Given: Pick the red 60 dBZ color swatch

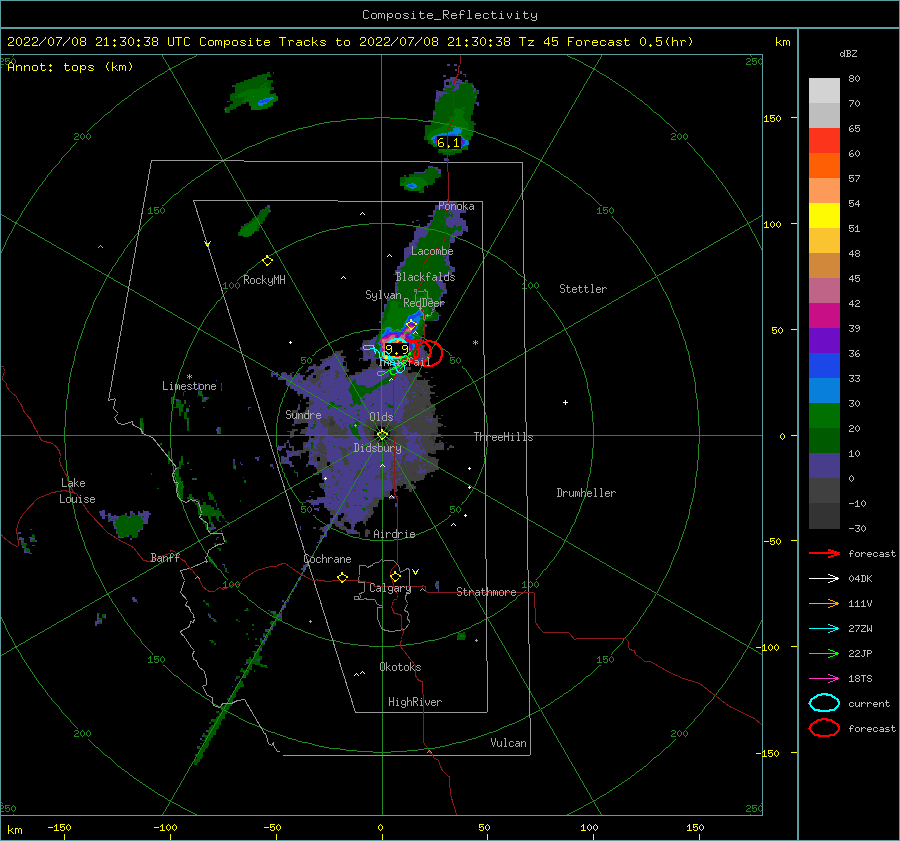Looking at the screenshot, I should tap(824, 141).
